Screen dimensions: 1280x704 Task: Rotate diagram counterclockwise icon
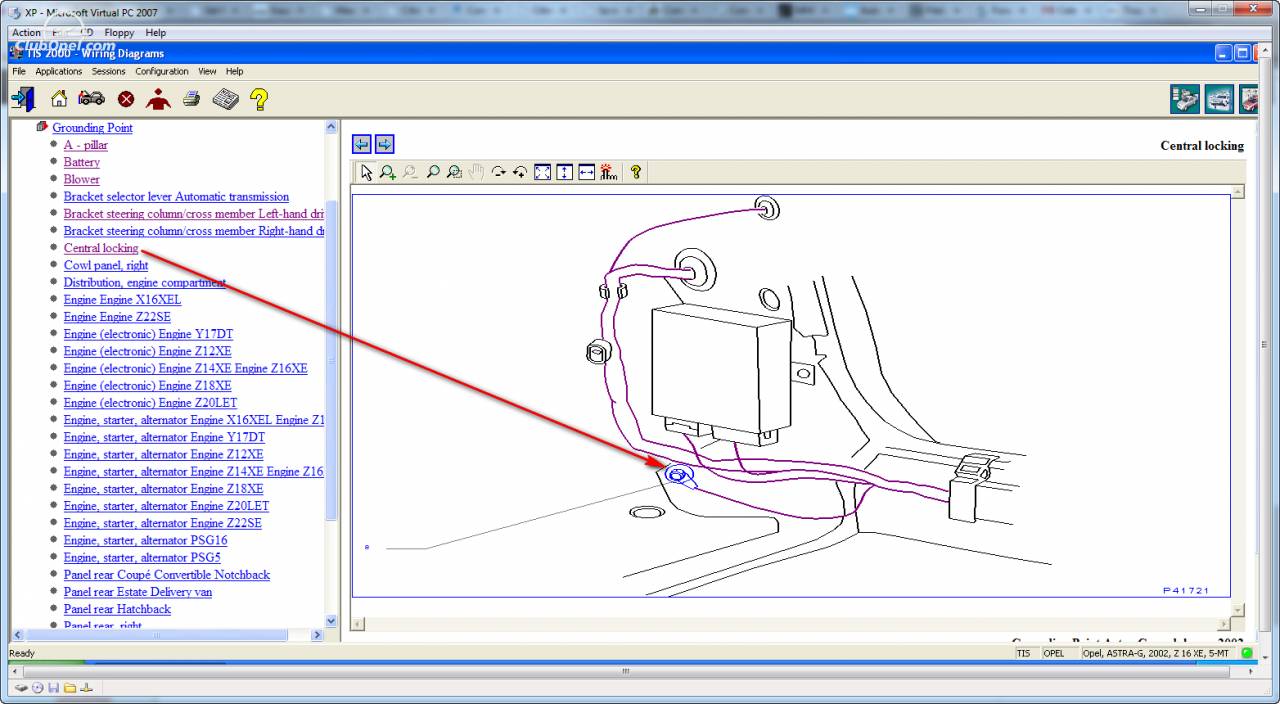[520, 172]
